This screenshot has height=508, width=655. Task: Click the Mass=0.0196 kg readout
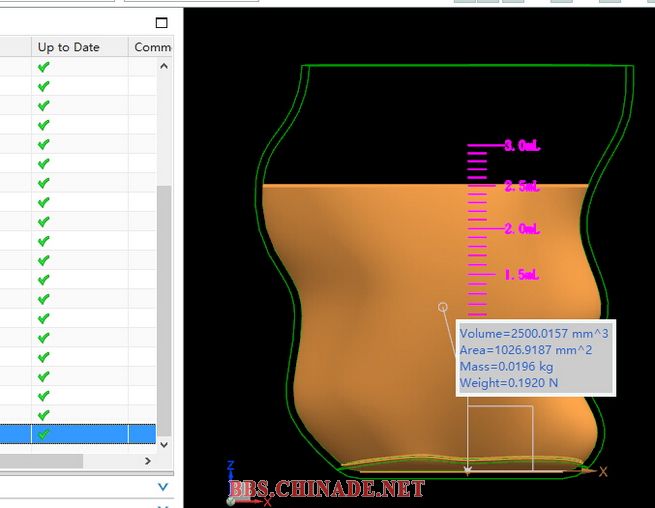506,366
